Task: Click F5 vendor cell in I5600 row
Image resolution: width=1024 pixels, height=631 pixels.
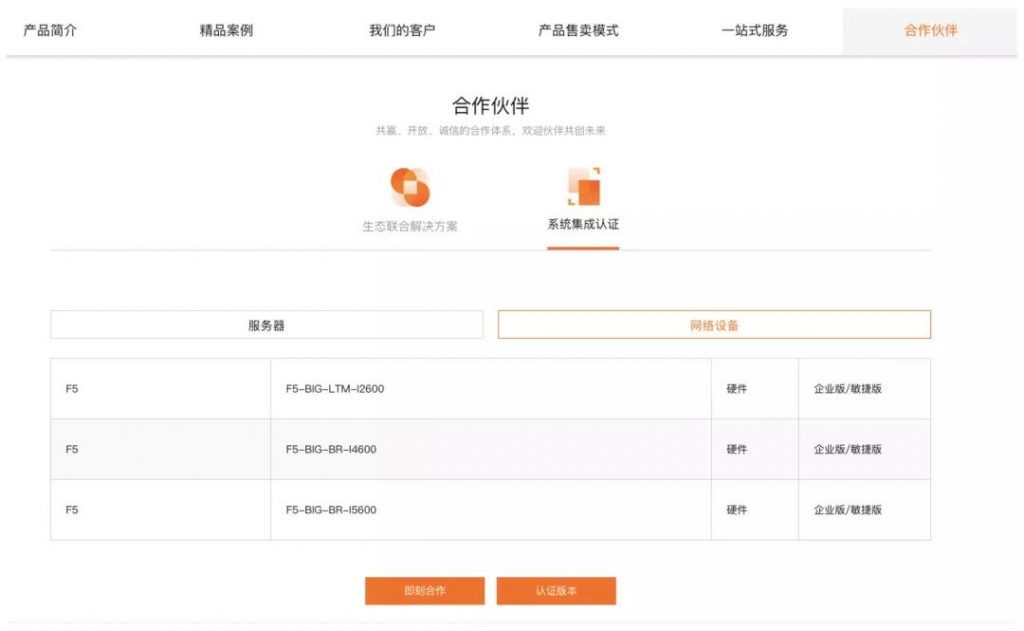Action: (x=161, y=510)
